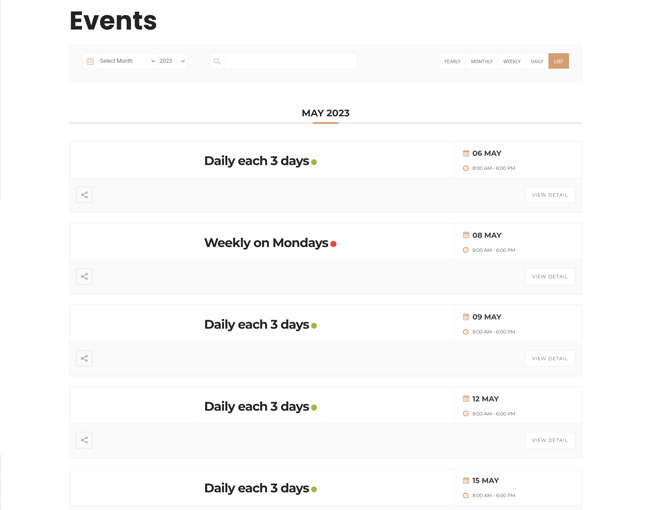Click into the events search field
Screen dimensions: 646x510
[290, 61]
